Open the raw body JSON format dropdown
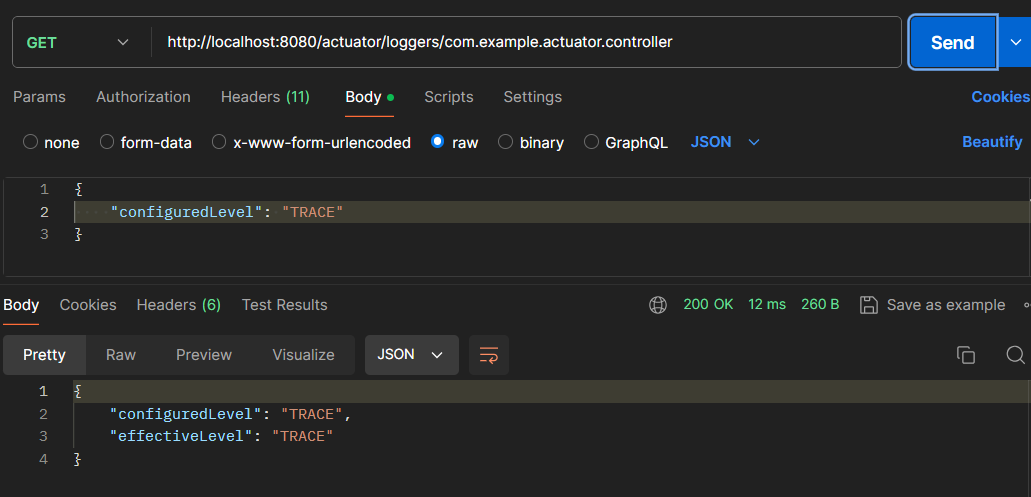Image resolution: width=1031 pixels, height=497 pixels. (x=725, y=142)
